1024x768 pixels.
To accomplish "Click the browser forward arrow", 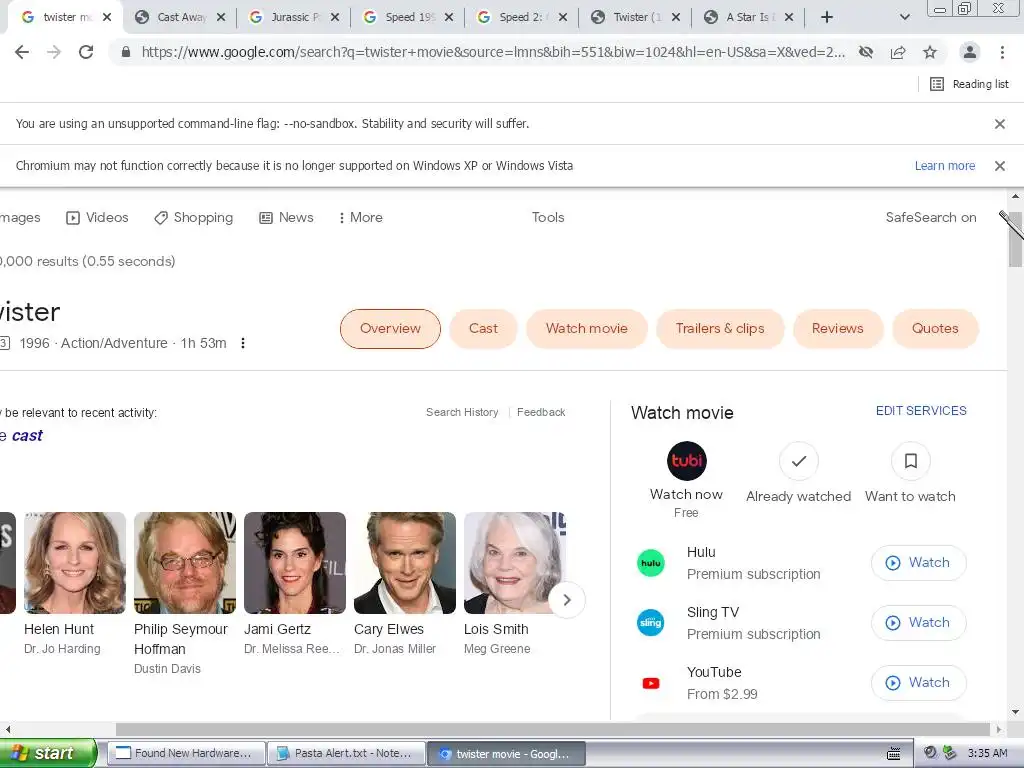I will [54, 52].
